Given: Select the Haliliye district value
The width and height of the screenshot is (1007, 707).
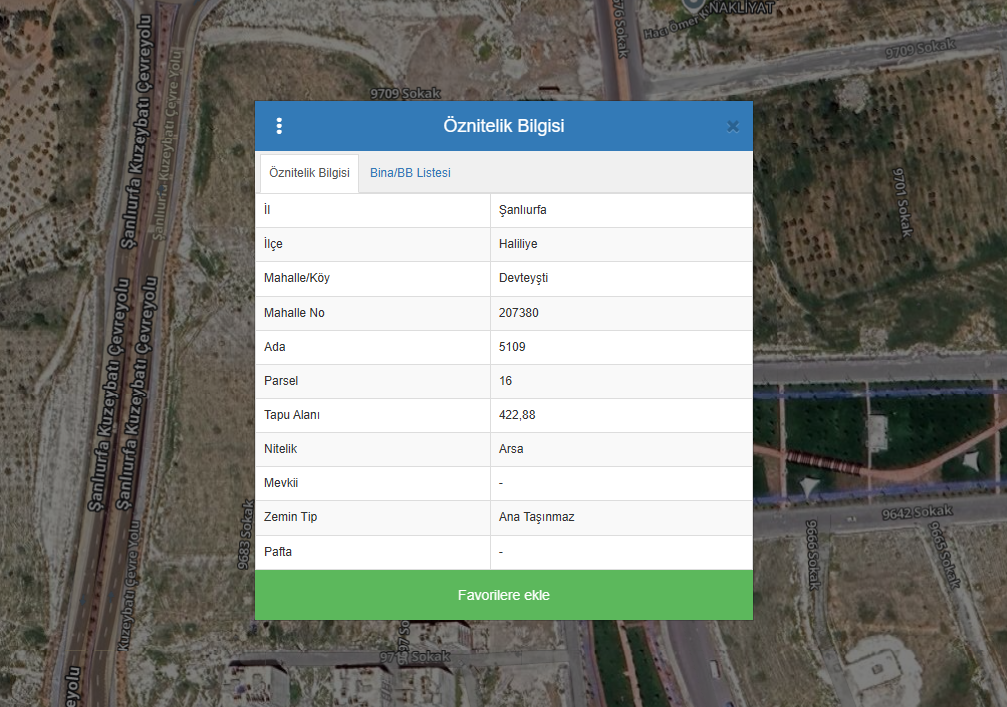Looking at the screenshot, I should pyautogui.click(x=518, y=244).
